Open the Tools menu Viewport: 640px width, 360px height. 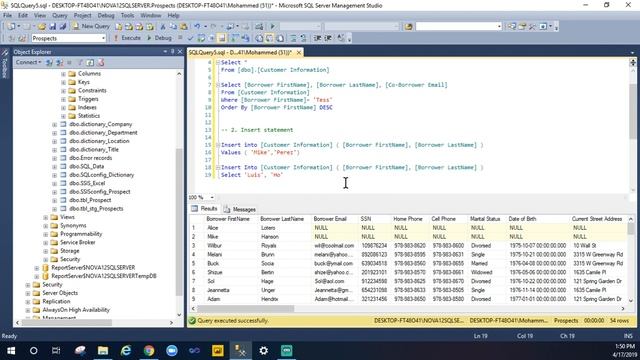click(x=127, y=16)
